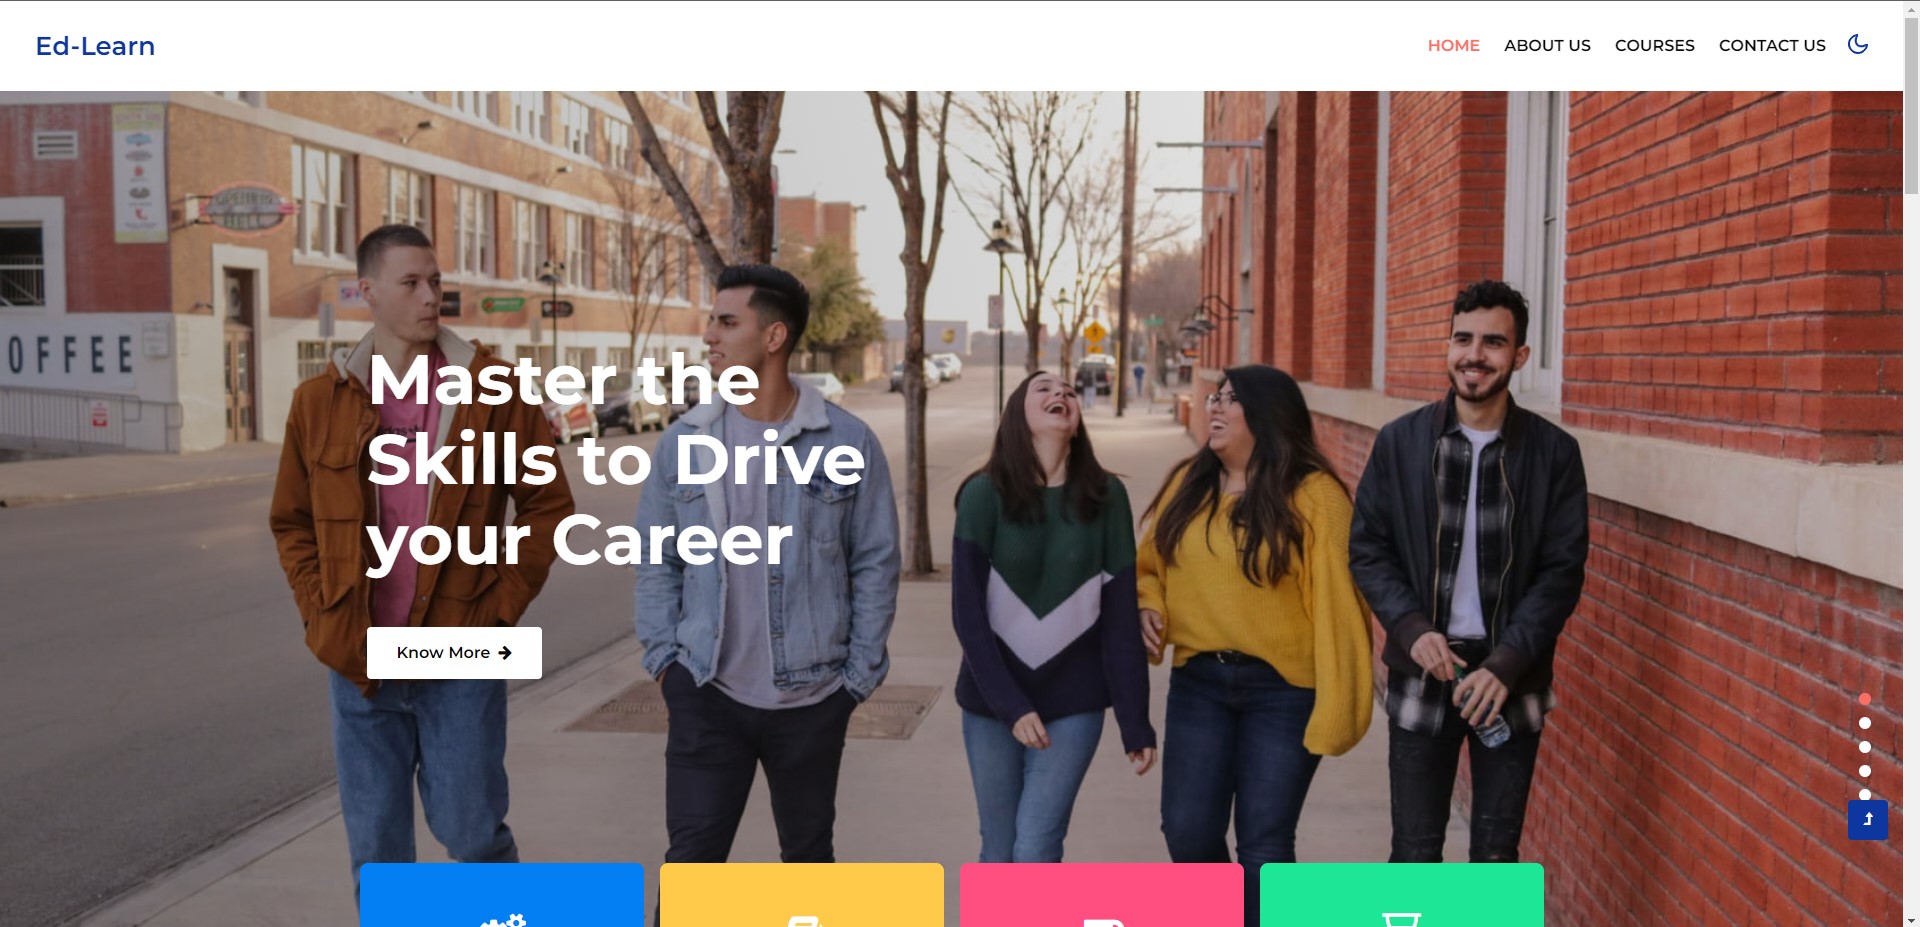Click the hero heading Master the Skills
Viewport: 1920px width, 927px height.
(x=616, y=460)
